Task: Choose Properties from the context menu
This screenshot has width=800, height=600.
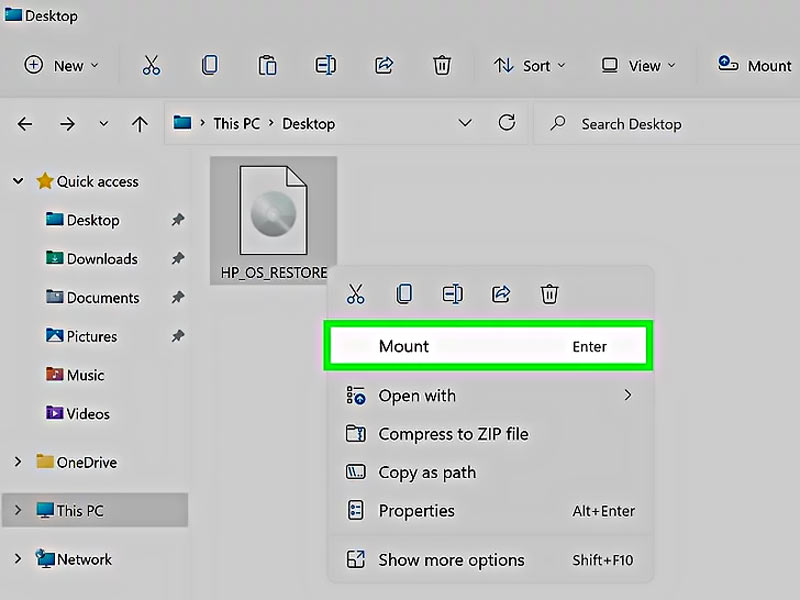Action: 490,511
